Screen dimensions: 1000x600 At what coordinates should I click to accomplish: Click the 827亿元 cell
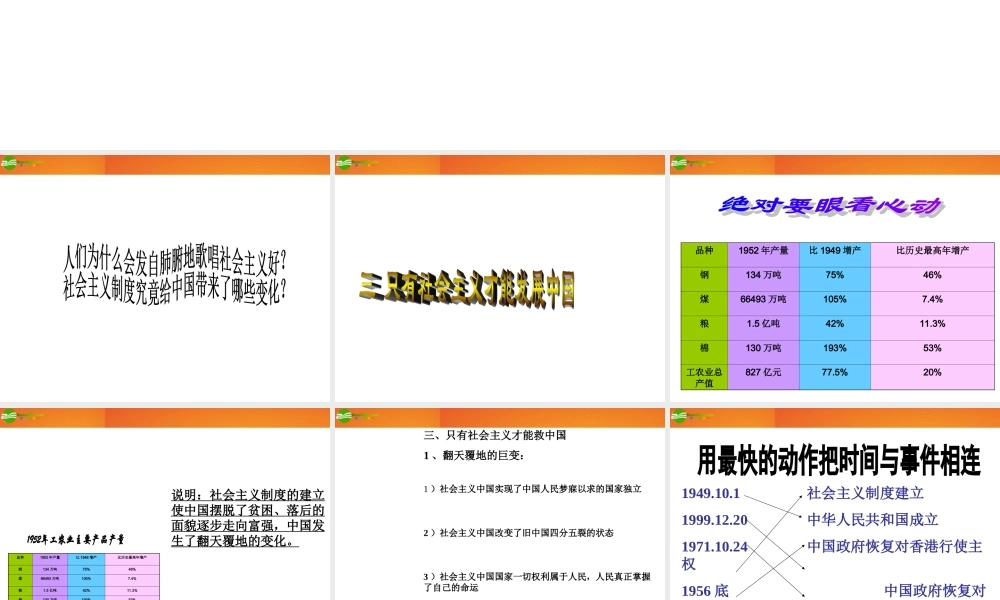[x=763, y=377]
